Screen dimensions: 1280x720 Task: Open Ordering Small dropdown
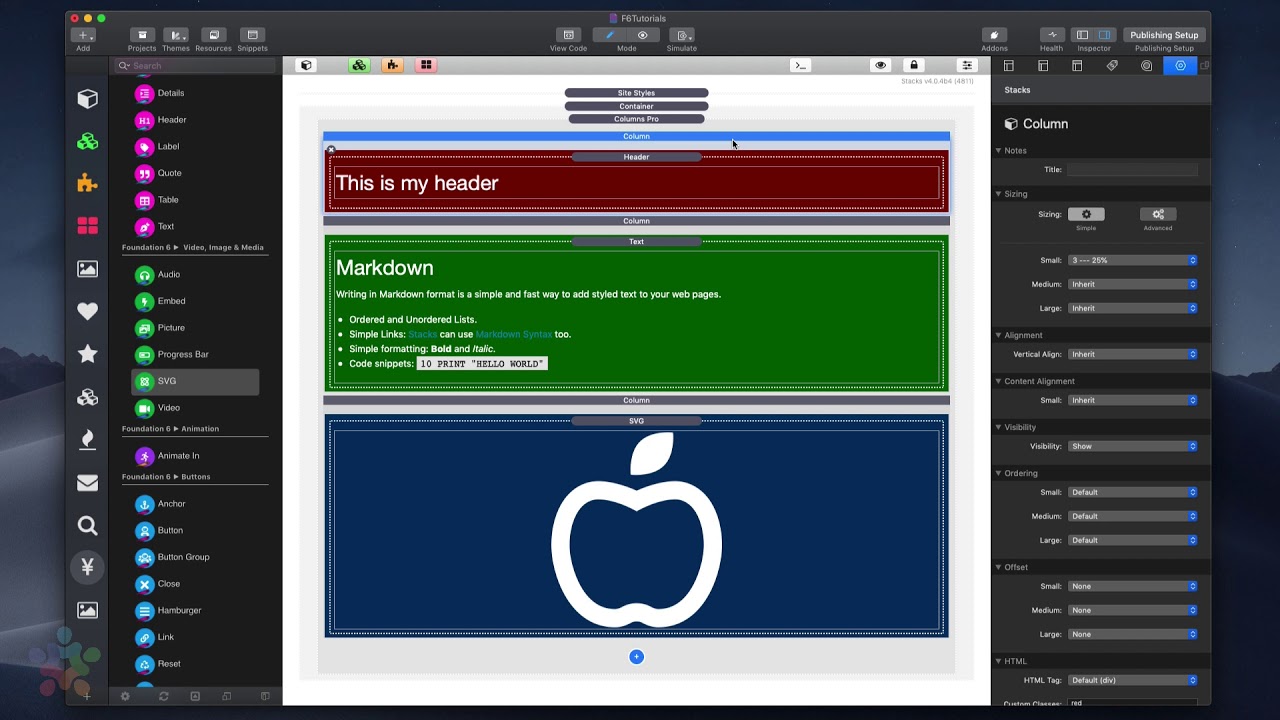click(x=1132, y=492)
